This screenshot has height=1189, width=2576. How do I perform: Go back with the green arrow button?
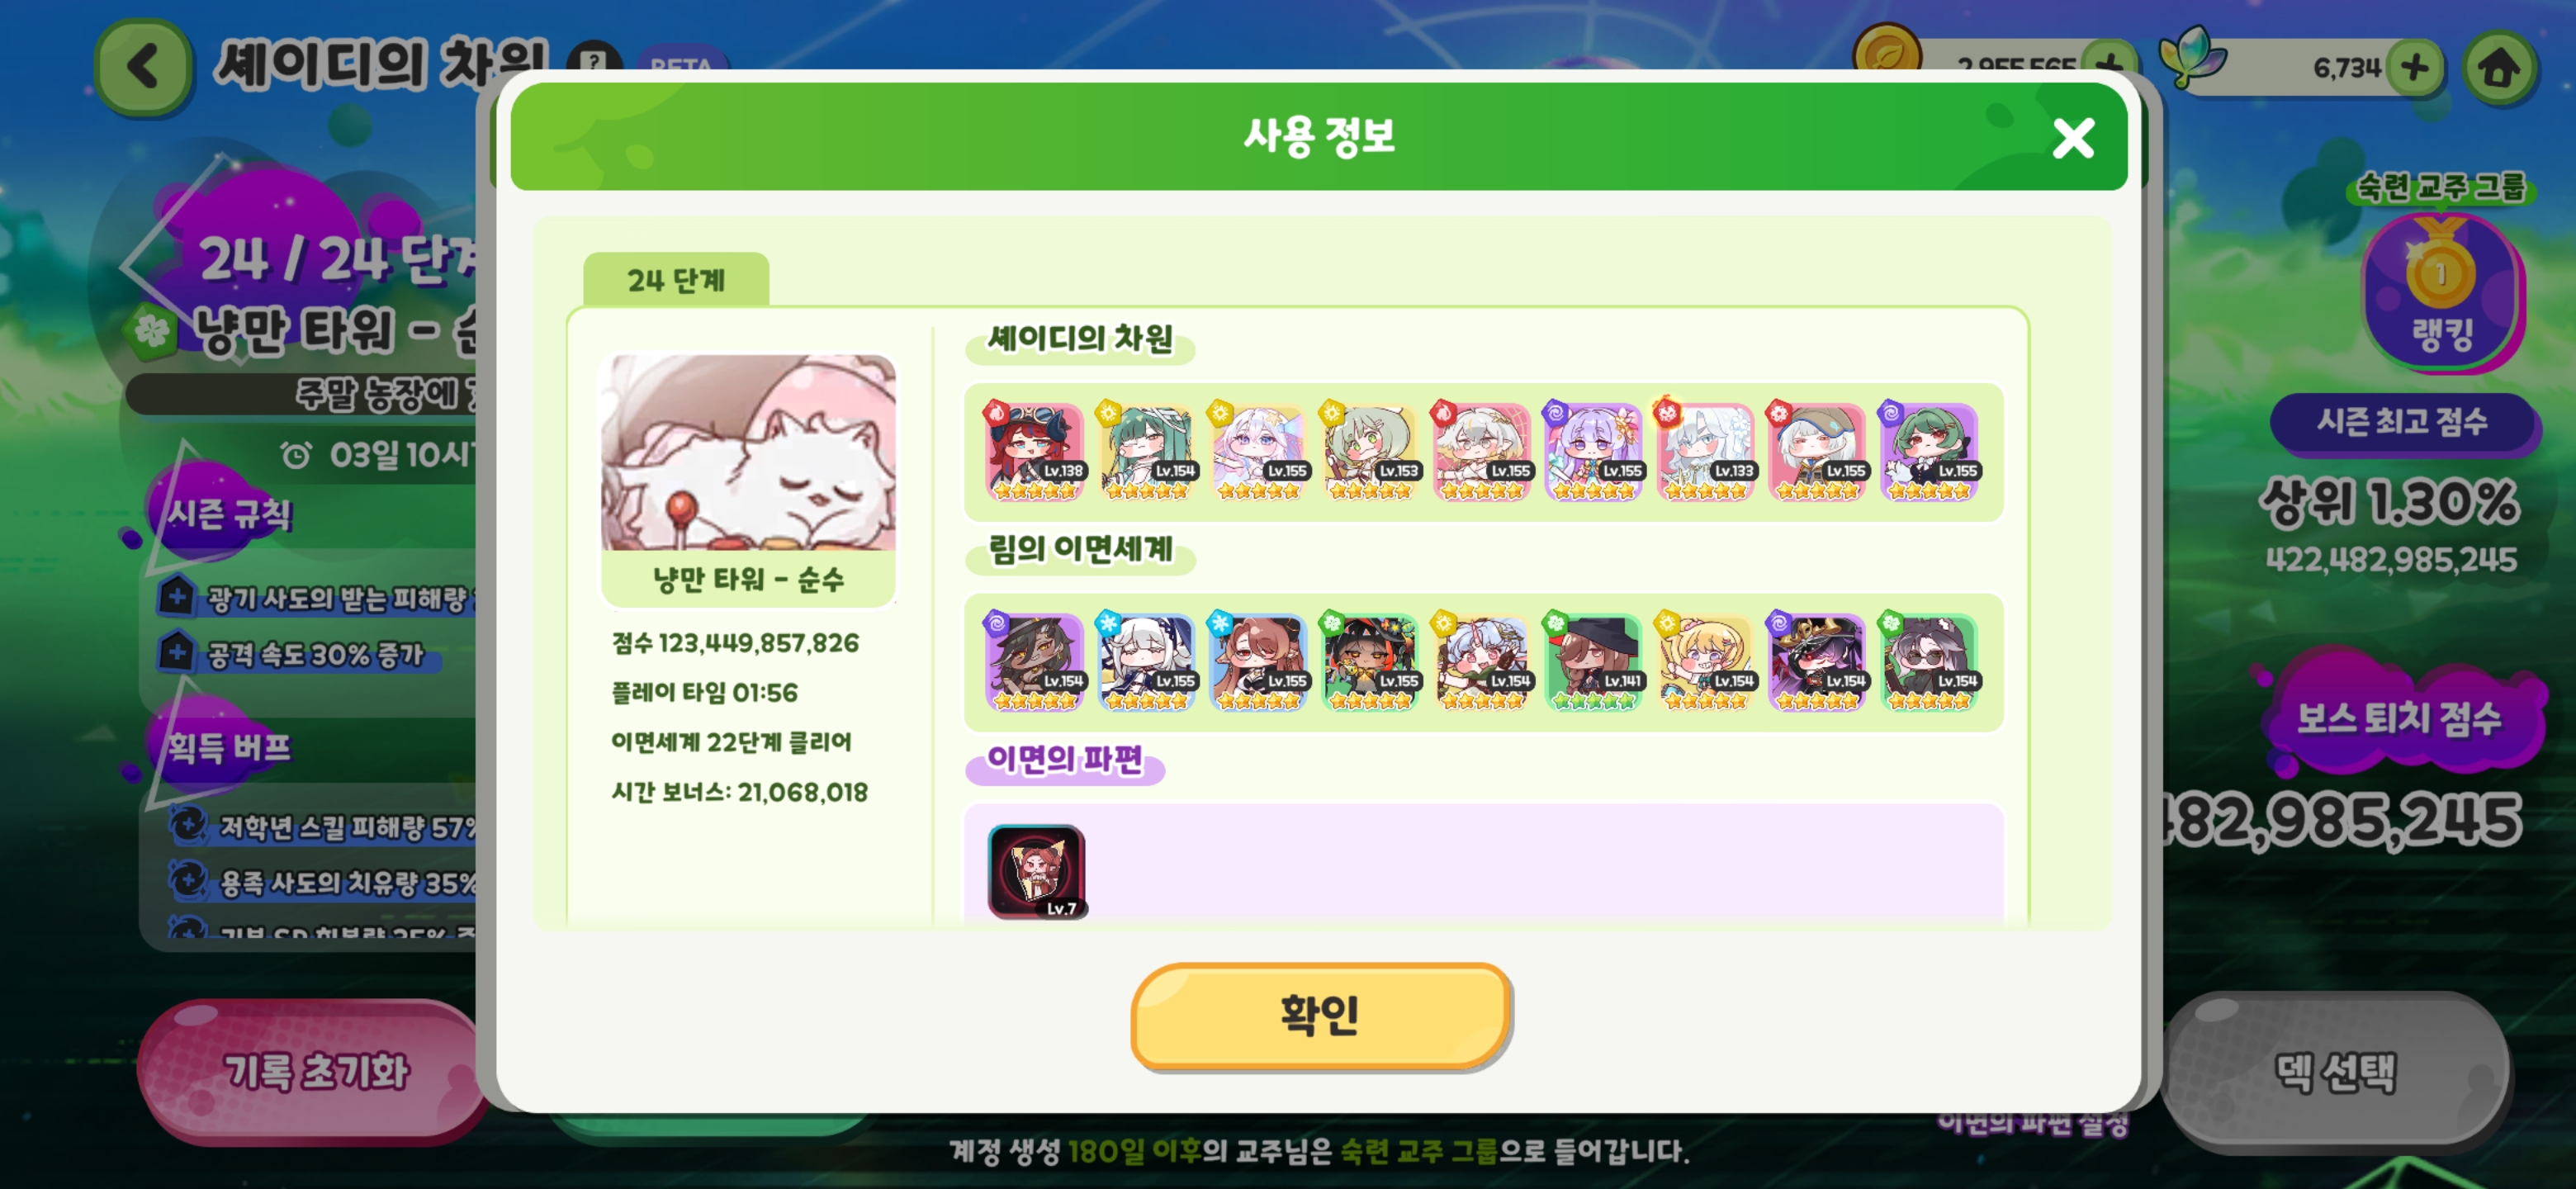[x=143, y=67]
